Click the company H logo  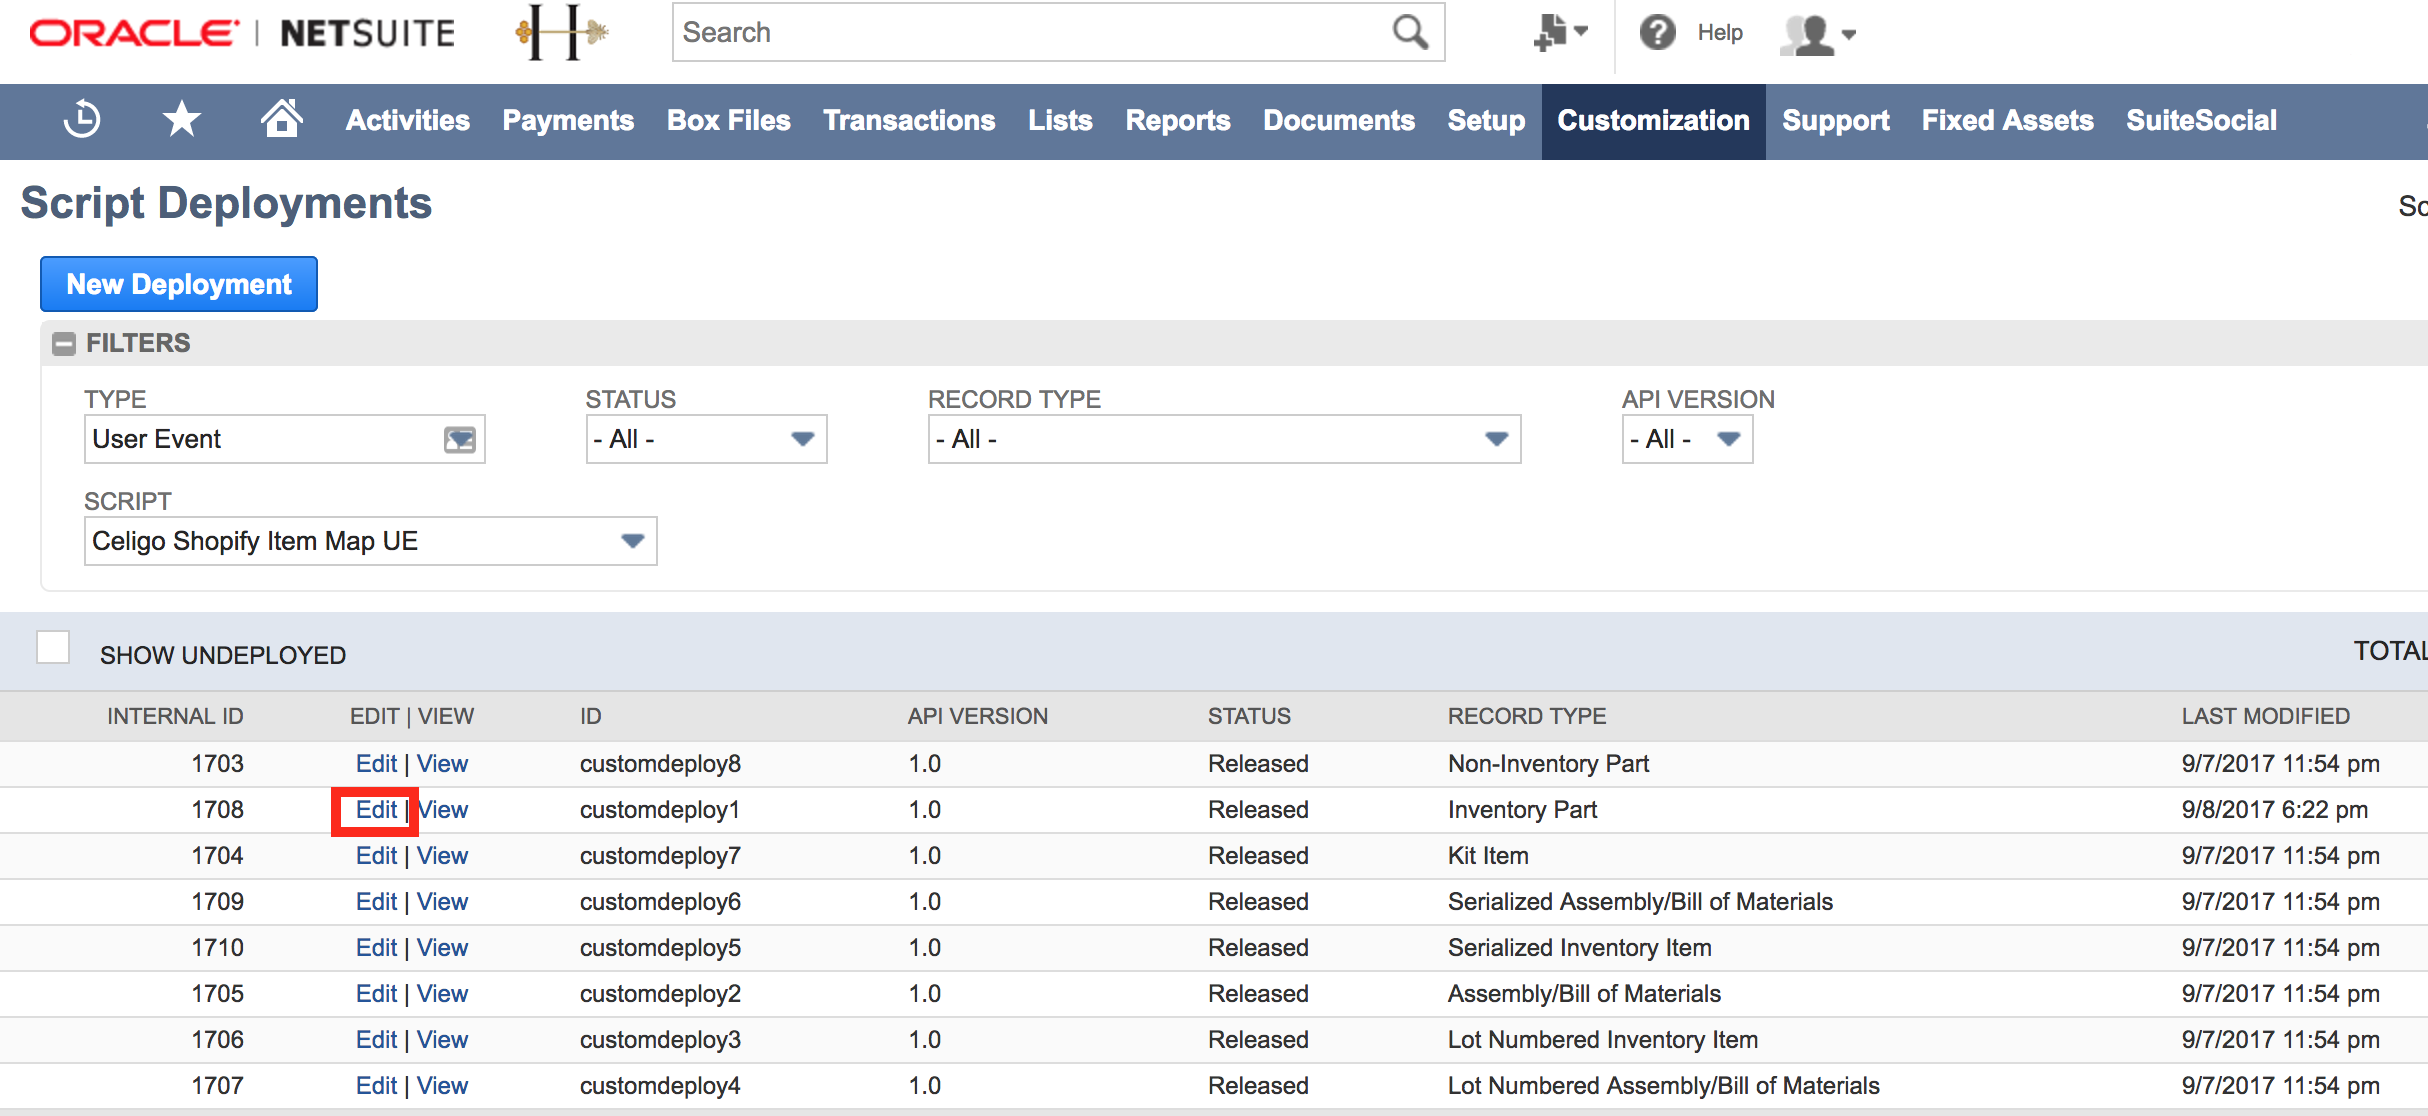tap(561, 33)
